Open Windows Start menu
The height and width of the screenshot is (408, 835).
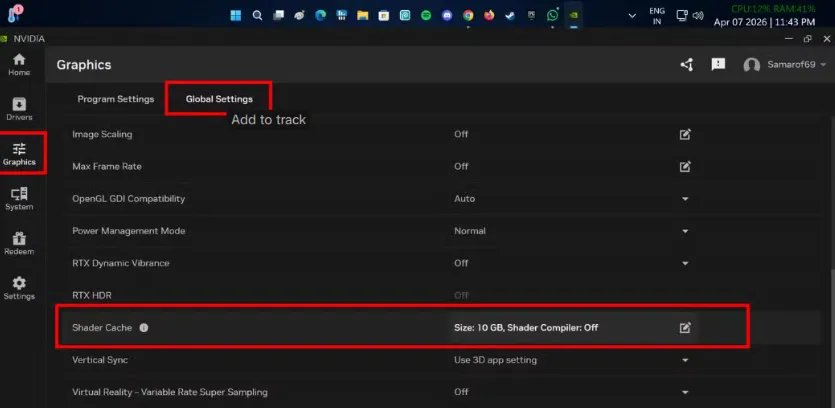236,15
